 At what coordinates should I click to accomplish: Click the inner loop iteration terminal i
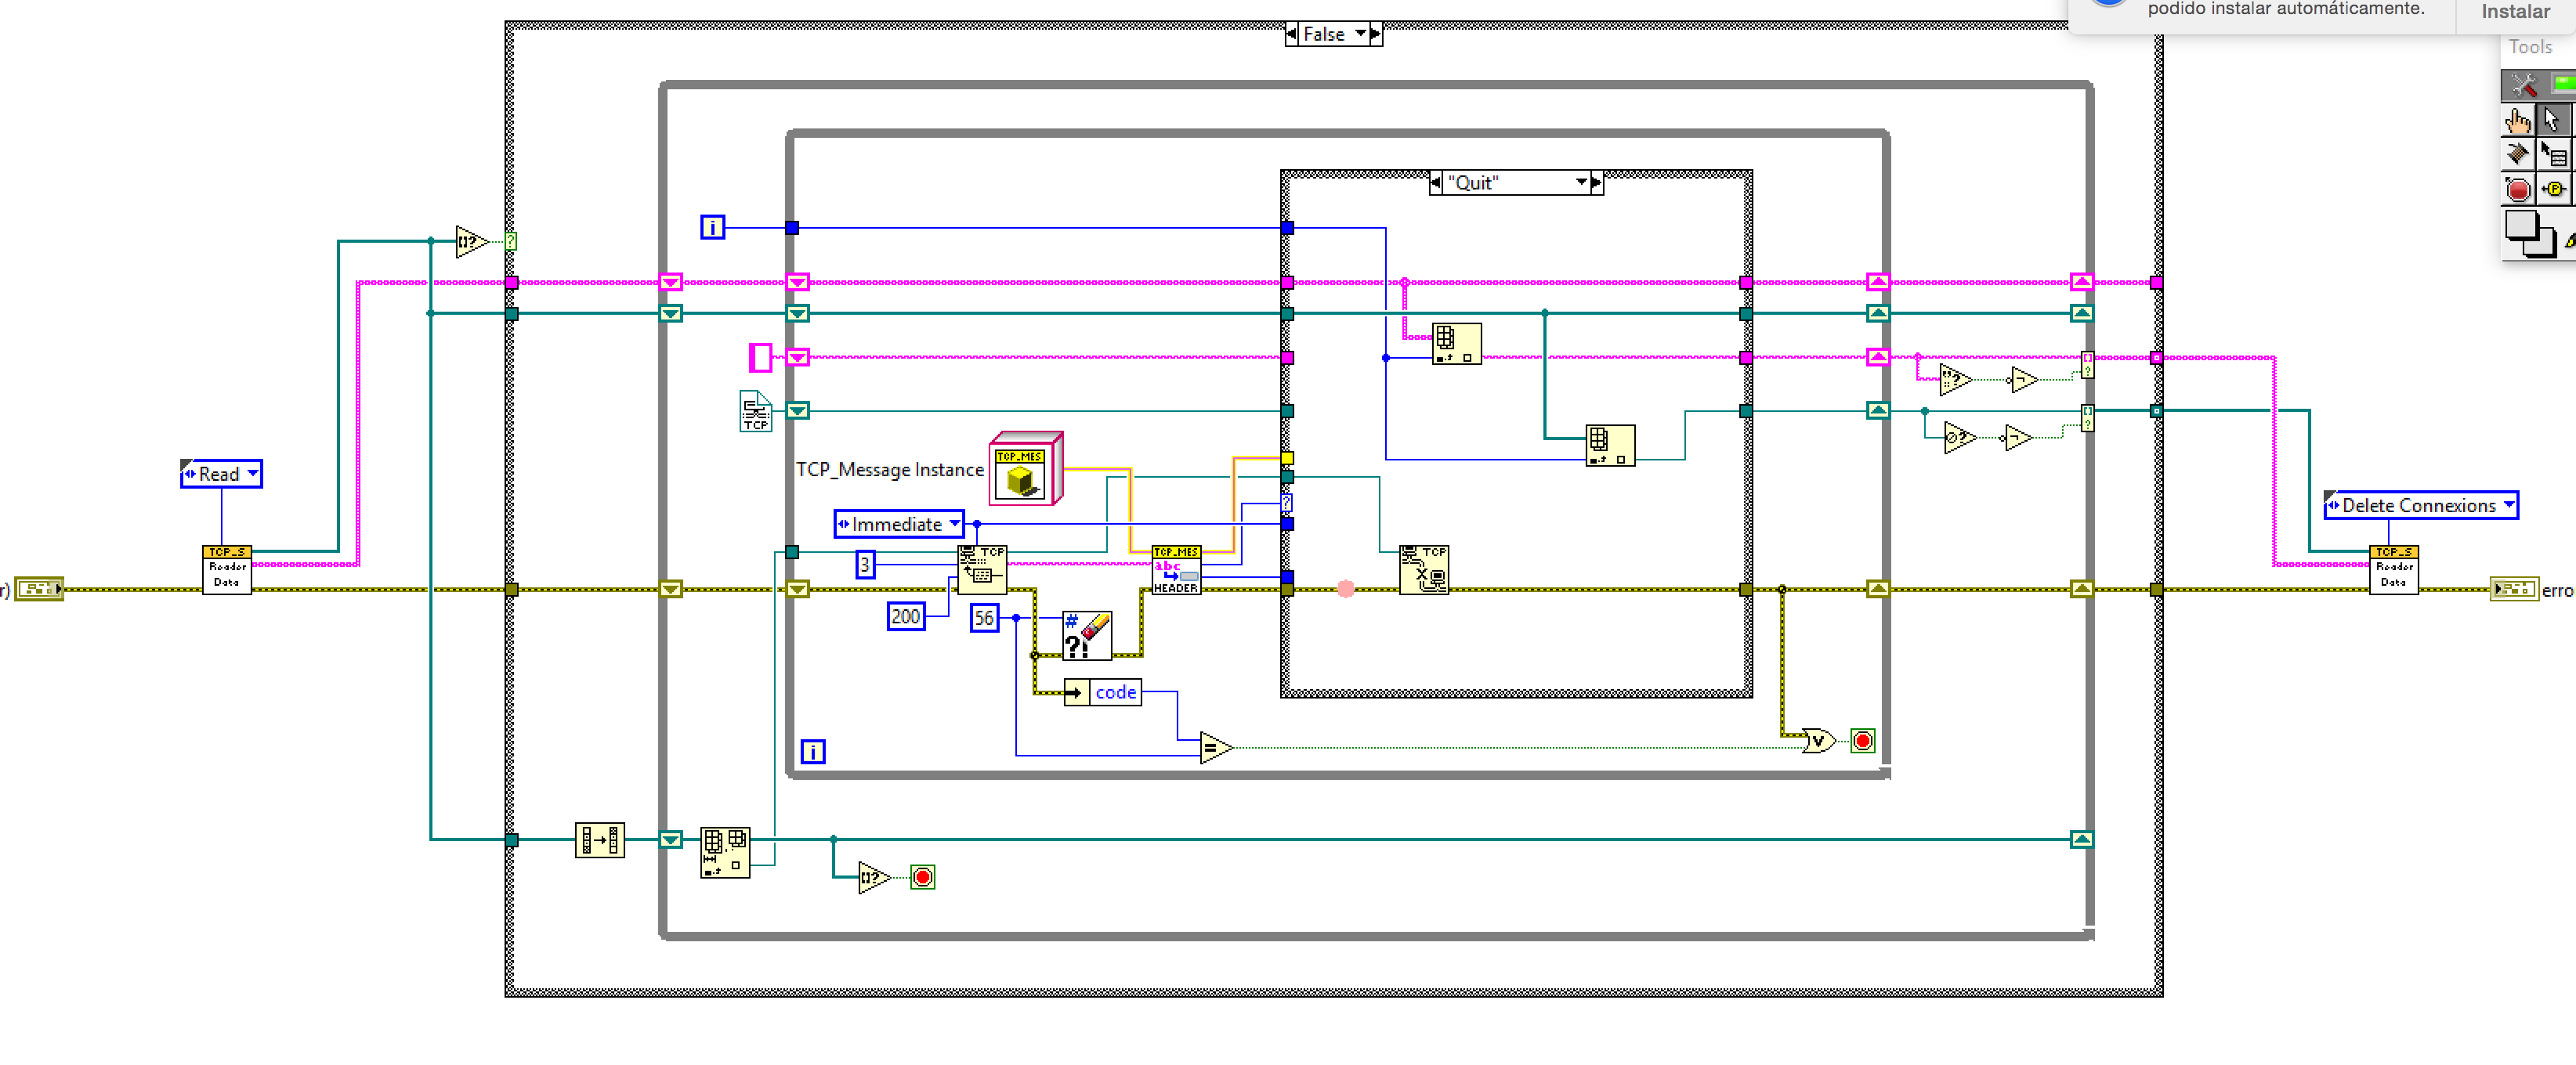pyautogui.click(x=813, y=751)
